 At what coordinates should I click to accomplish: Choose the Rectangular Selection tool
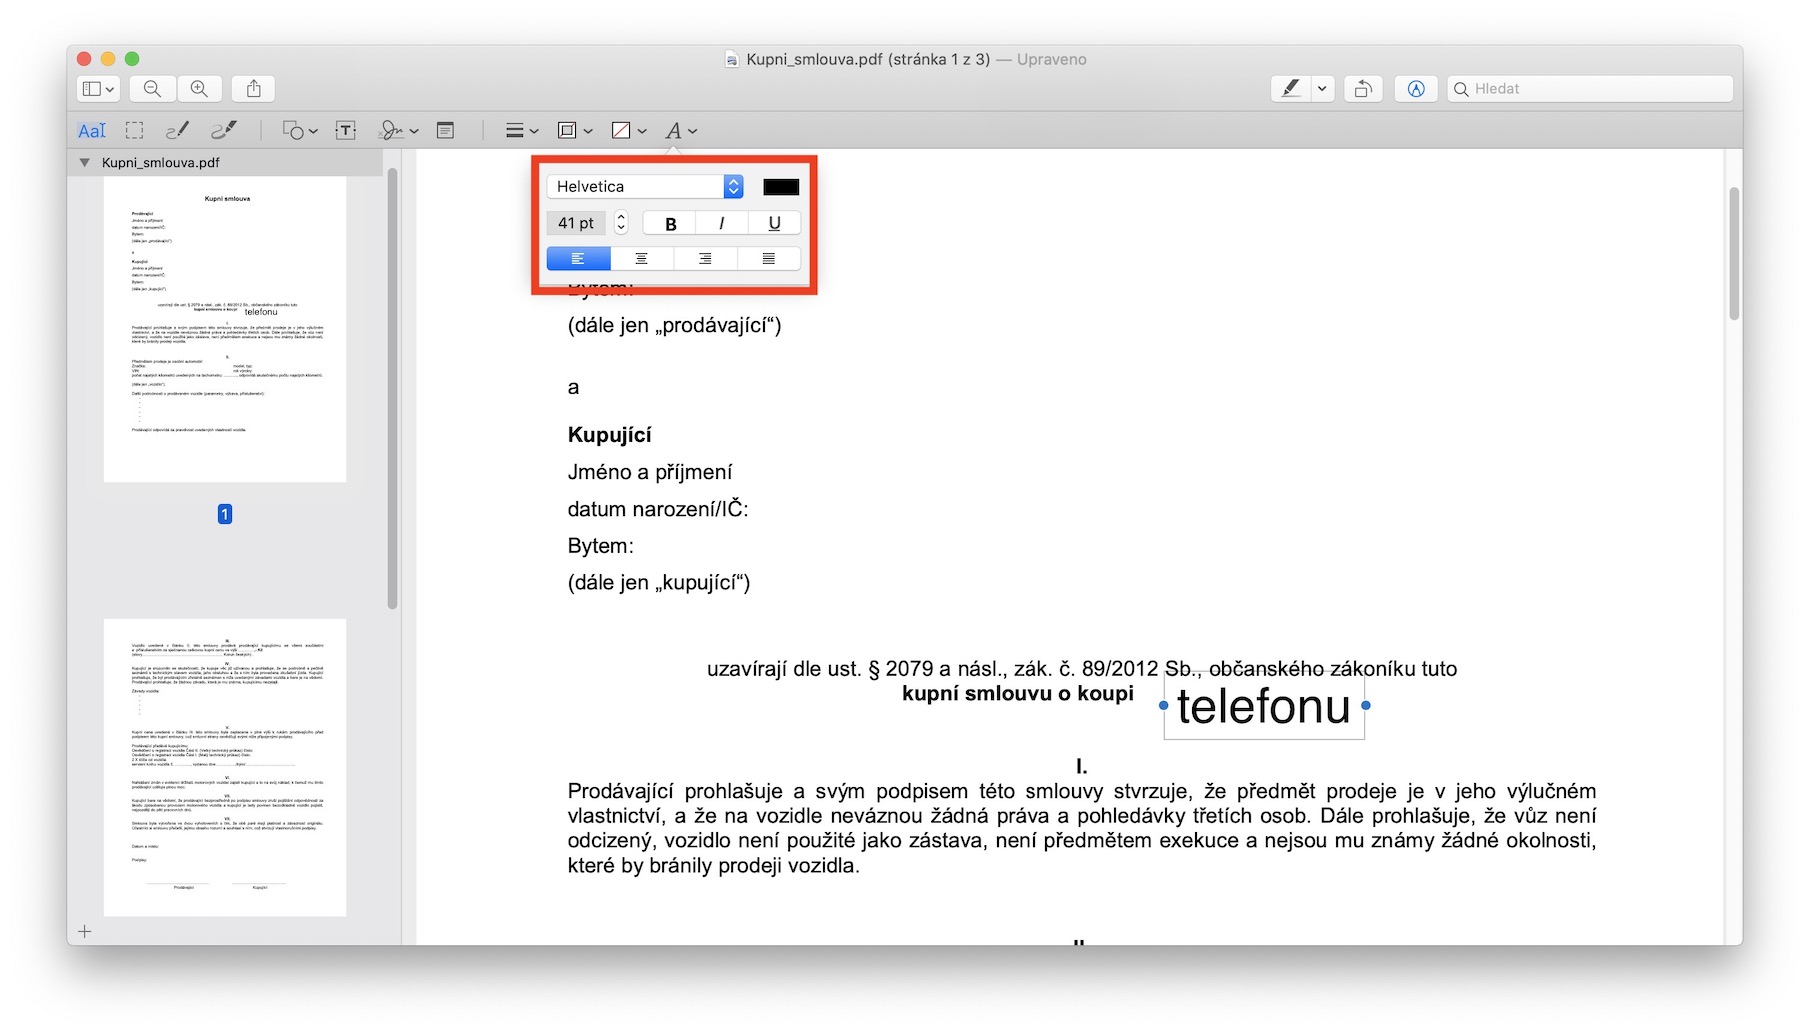point(134,131)
